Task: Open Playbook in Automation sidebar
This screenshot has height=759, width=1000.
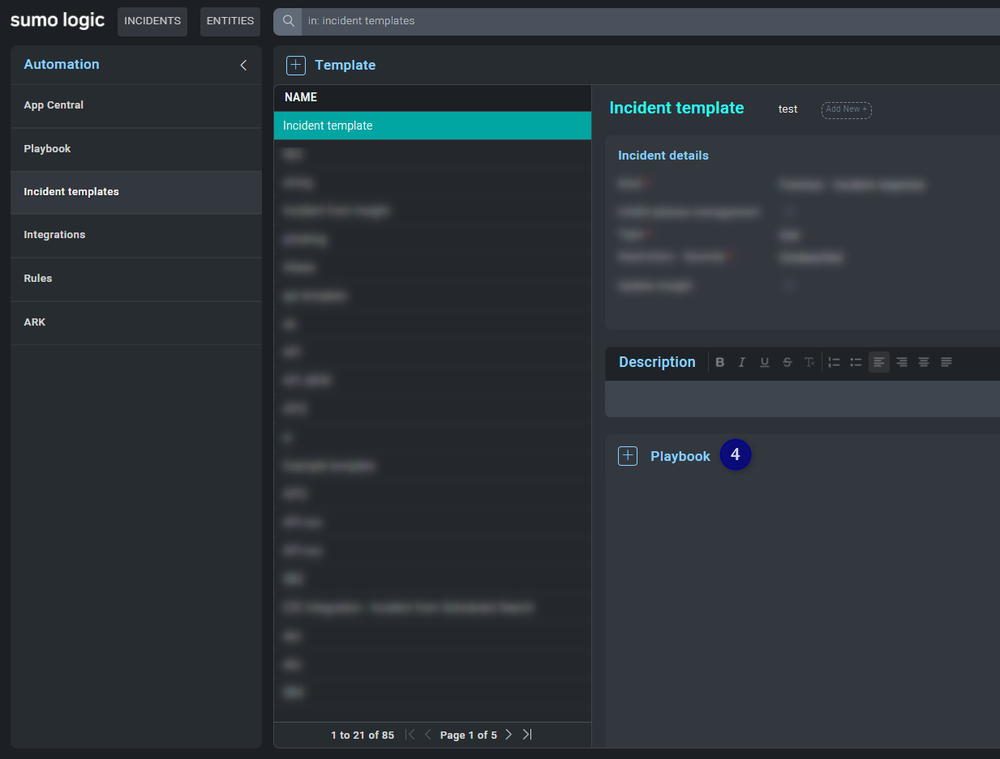Action: (x=47, y=149)
